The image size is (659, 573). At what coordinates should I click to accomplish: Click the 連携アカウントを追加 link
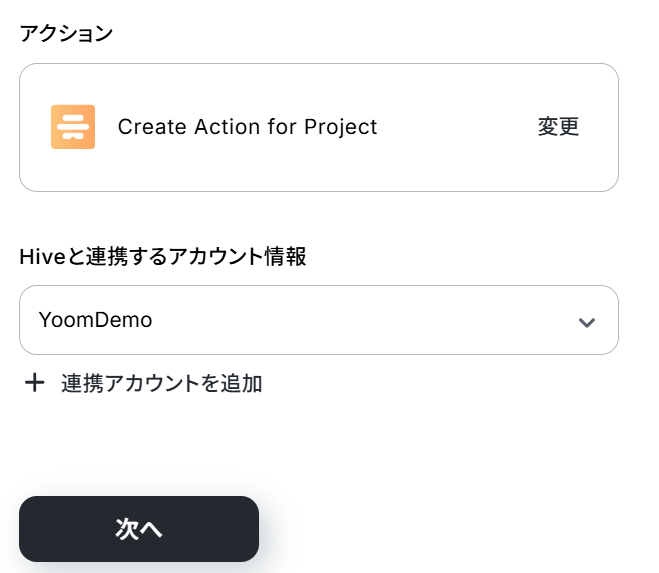click(x=161, y=383)
